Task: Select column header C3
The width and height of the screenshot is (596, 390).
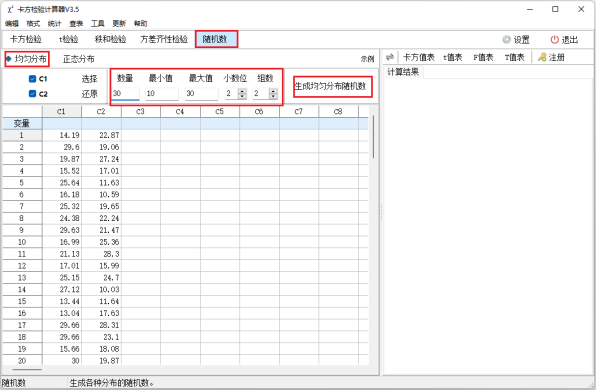Action: click(x=141, y=111)
